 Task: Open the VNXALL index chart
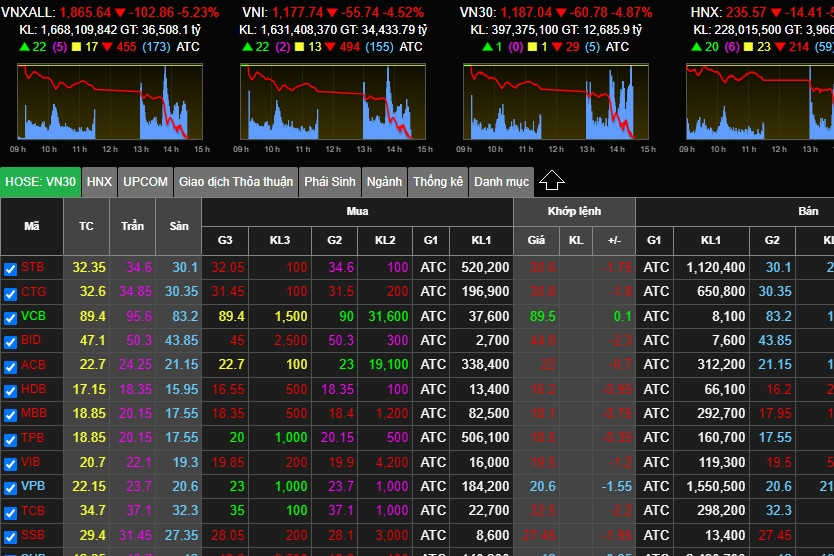click(110, 102)
